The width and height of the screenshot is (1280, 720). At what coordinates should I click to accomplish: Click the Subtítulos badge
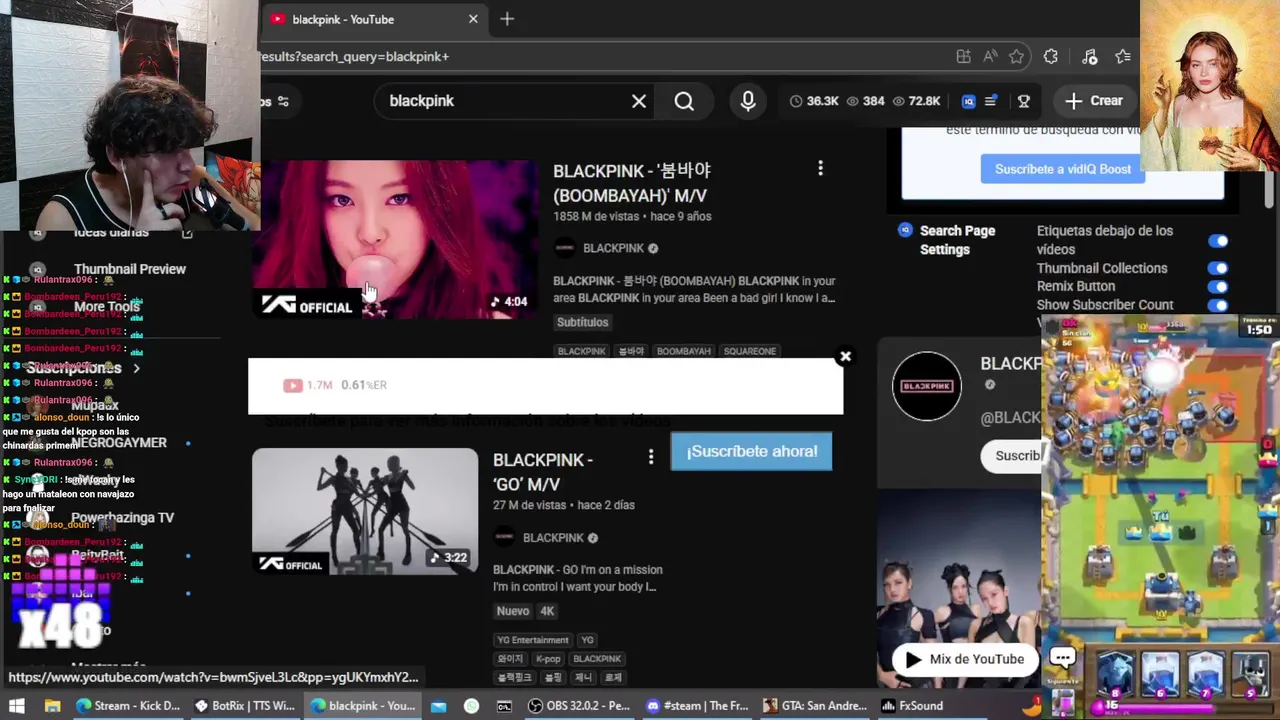click(x=582, y=322)
